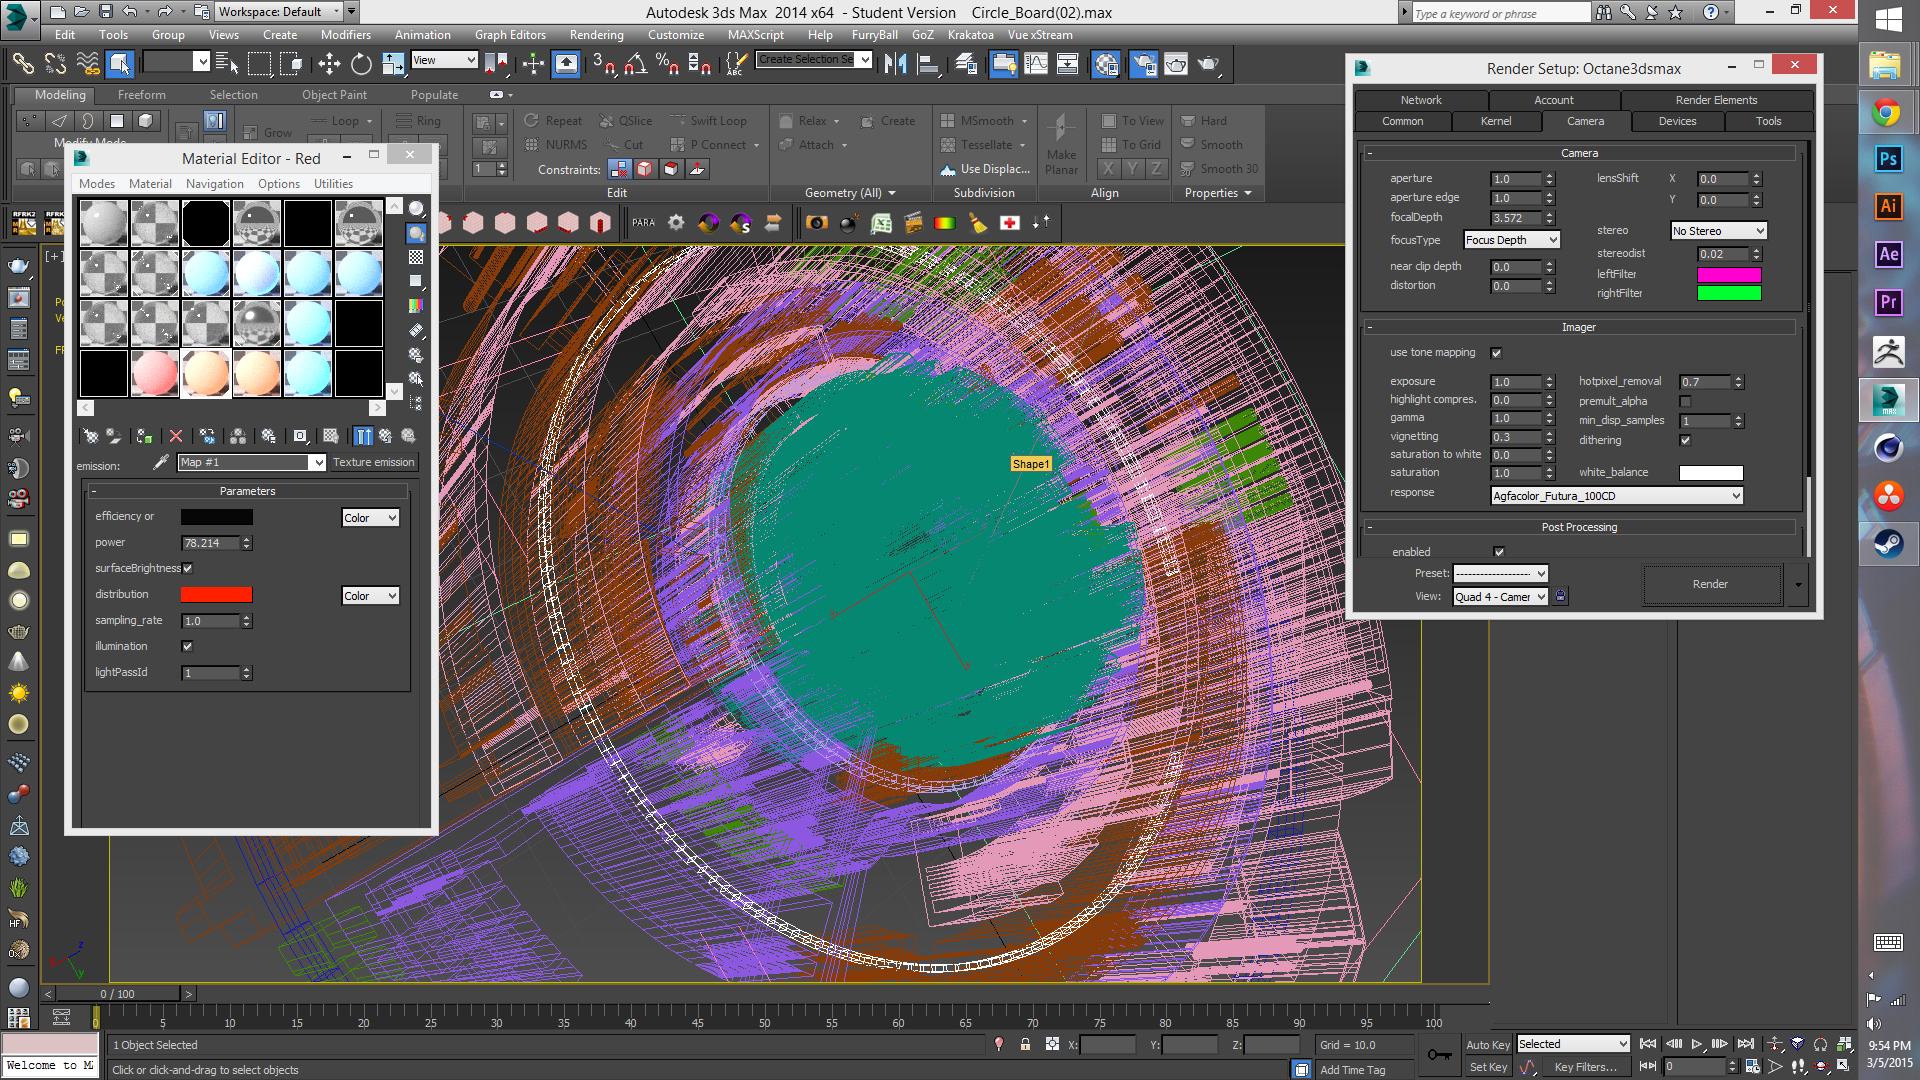
Task: Click the Render Production teapot icon
Action: [x=1208, y=65]
